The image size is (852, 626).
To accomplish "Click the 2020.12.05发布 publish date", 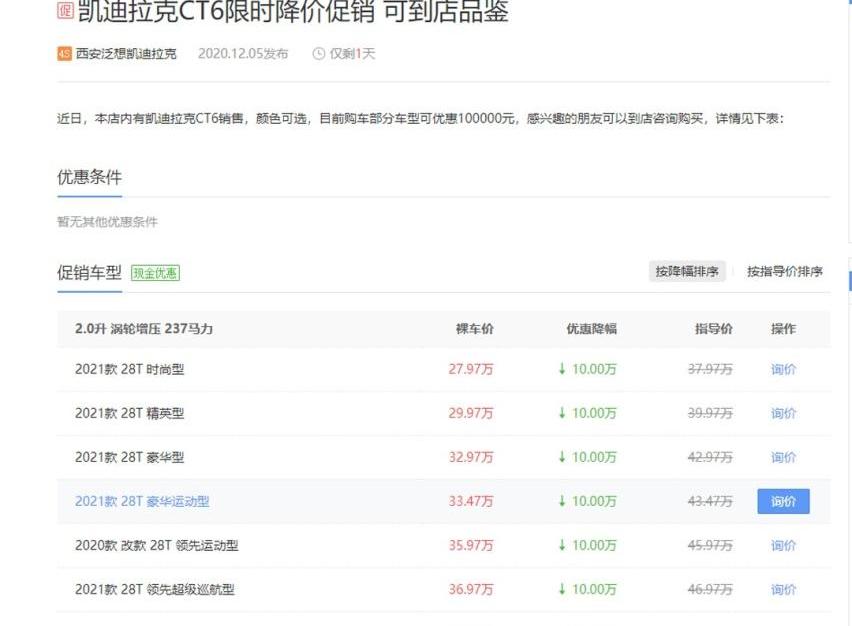I will (x=243, y=53).
